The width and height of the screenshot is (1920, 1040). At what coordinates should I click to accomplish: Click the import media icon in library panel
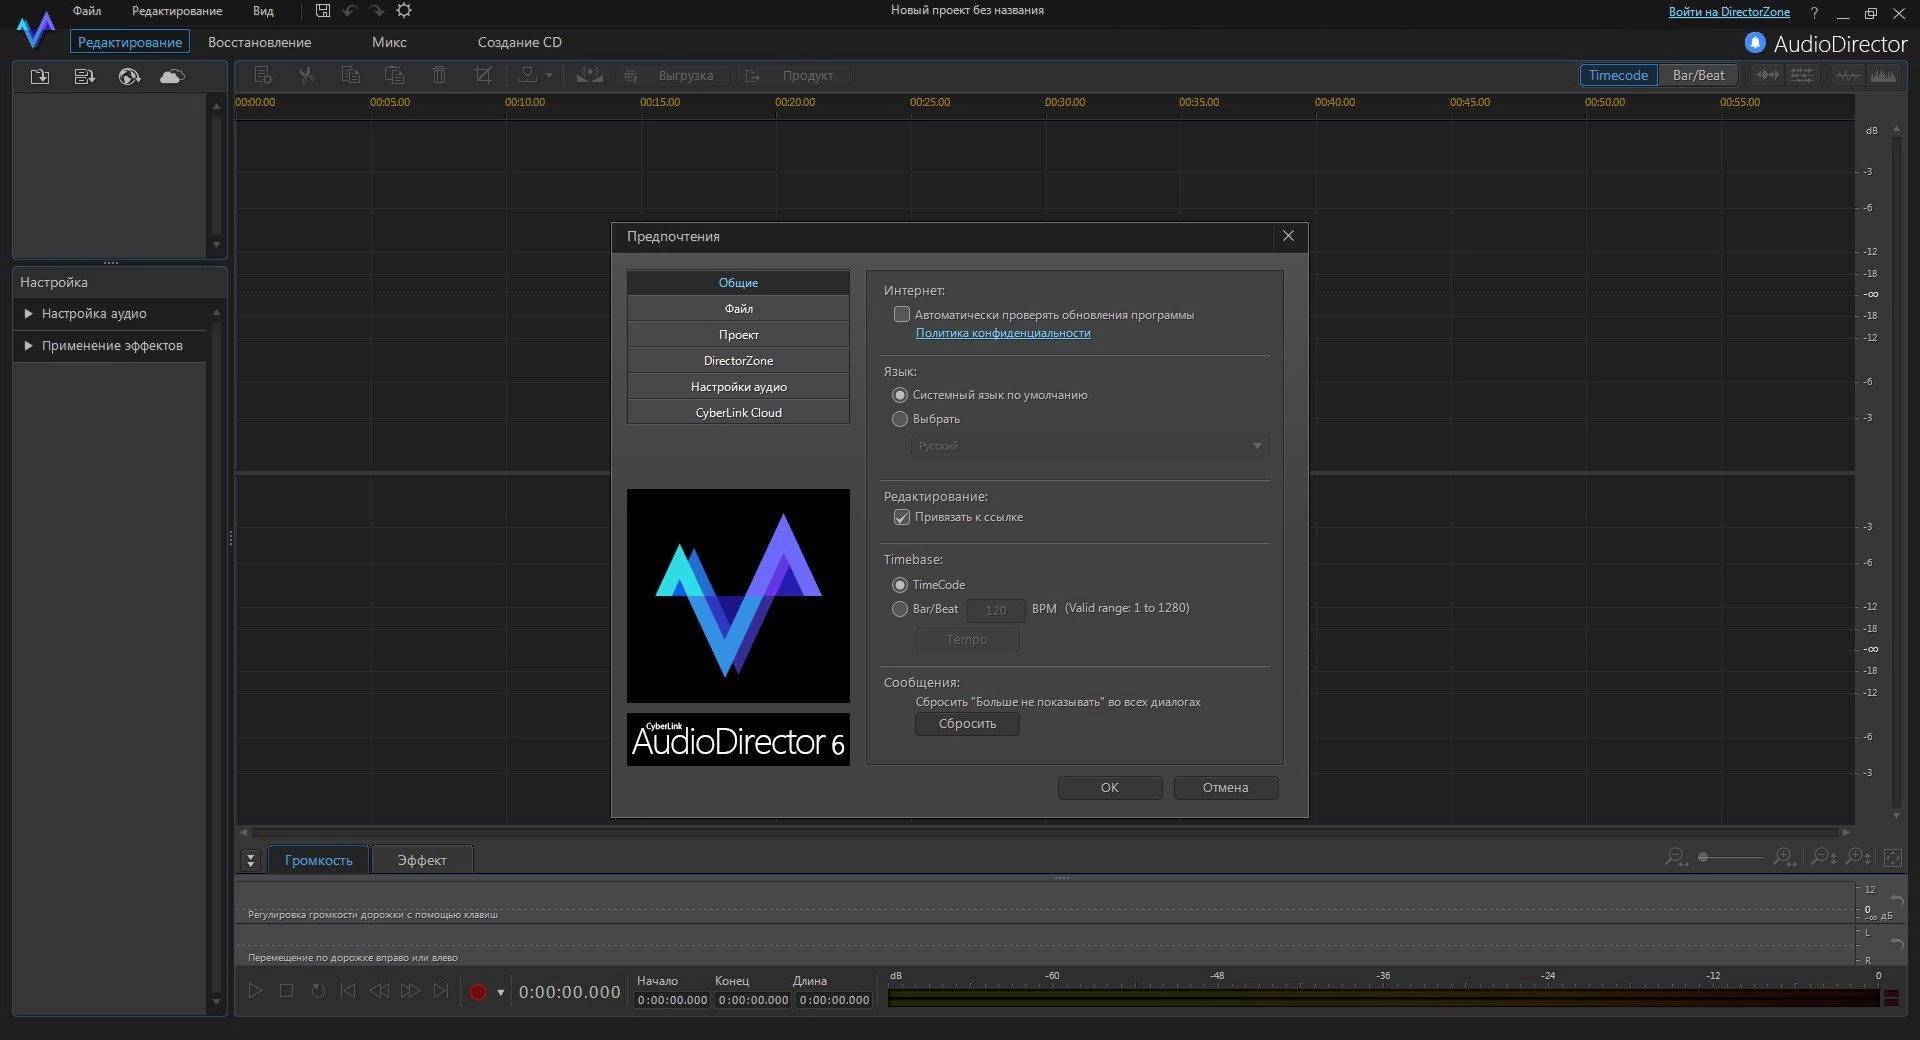tap(40, 76)
